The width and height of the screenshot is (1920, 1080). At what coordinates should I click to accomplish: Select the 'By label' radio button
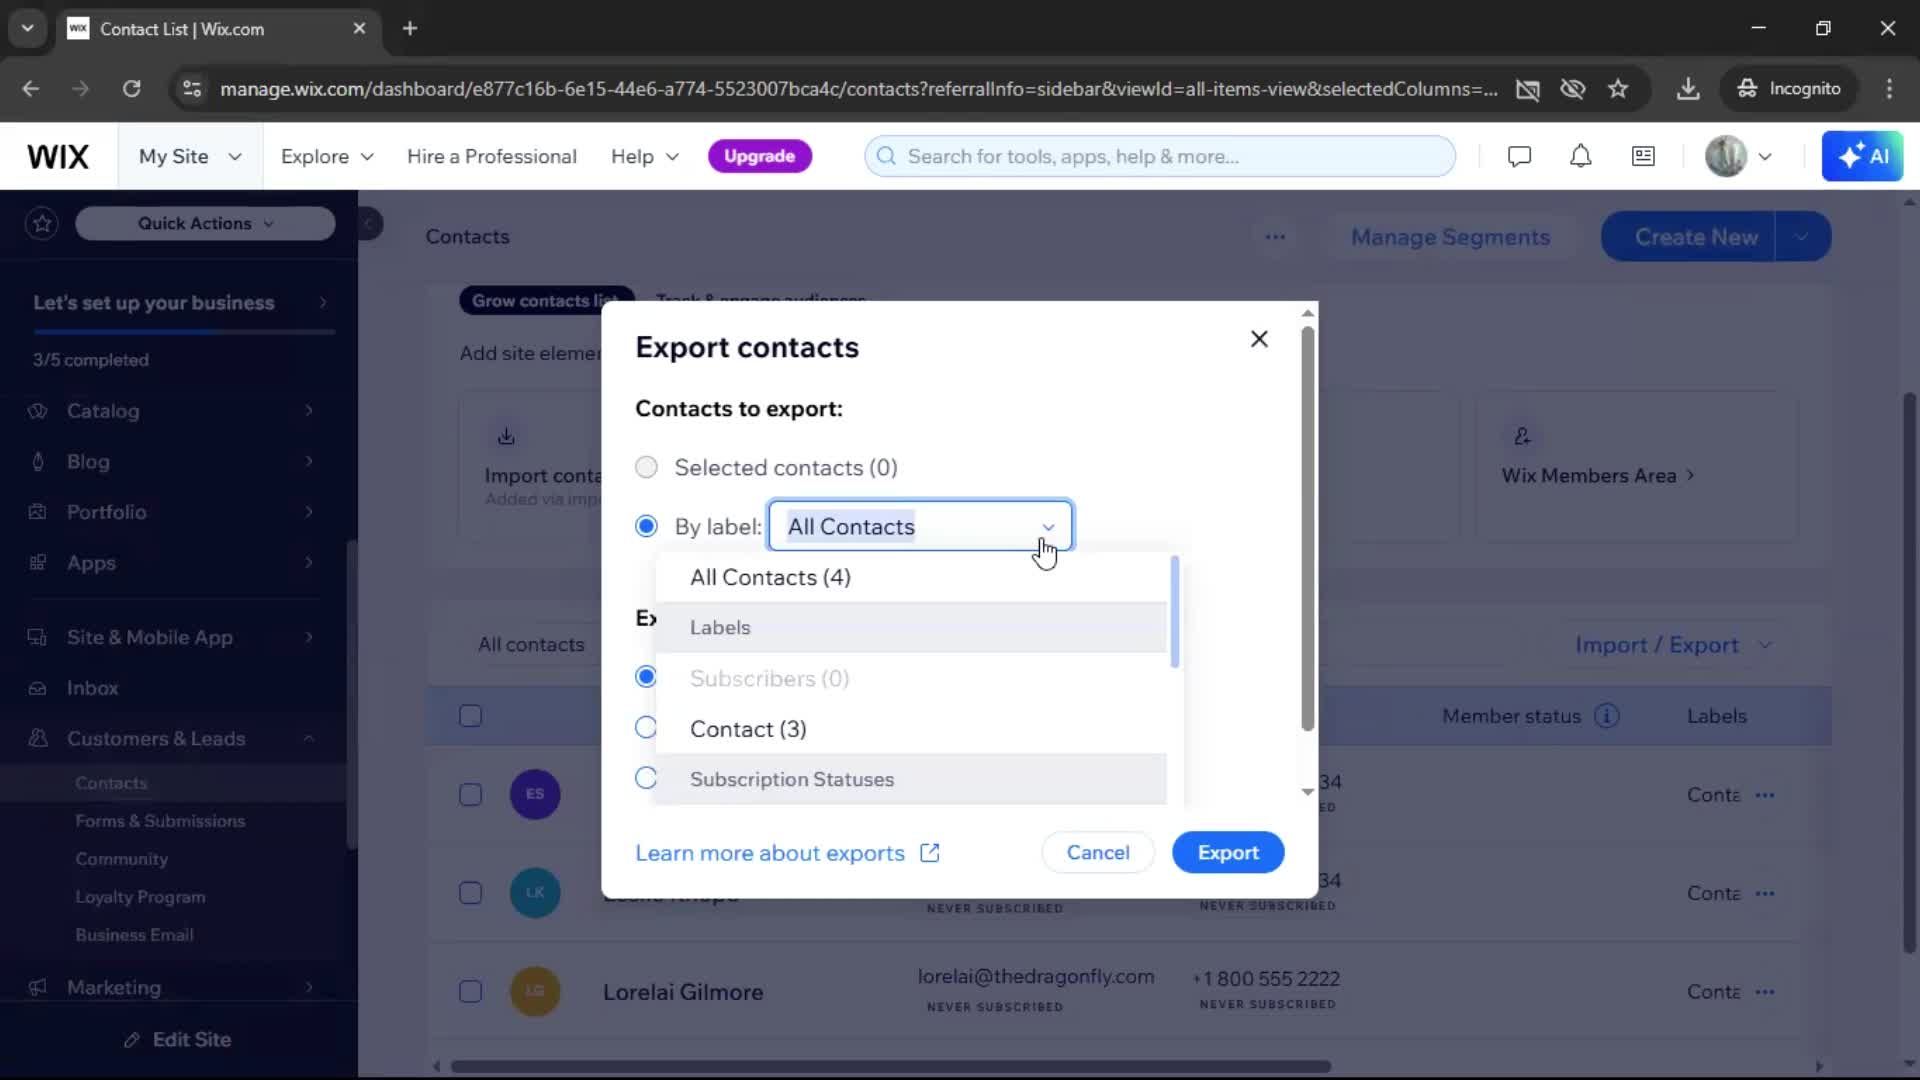[x=647, y=526]
